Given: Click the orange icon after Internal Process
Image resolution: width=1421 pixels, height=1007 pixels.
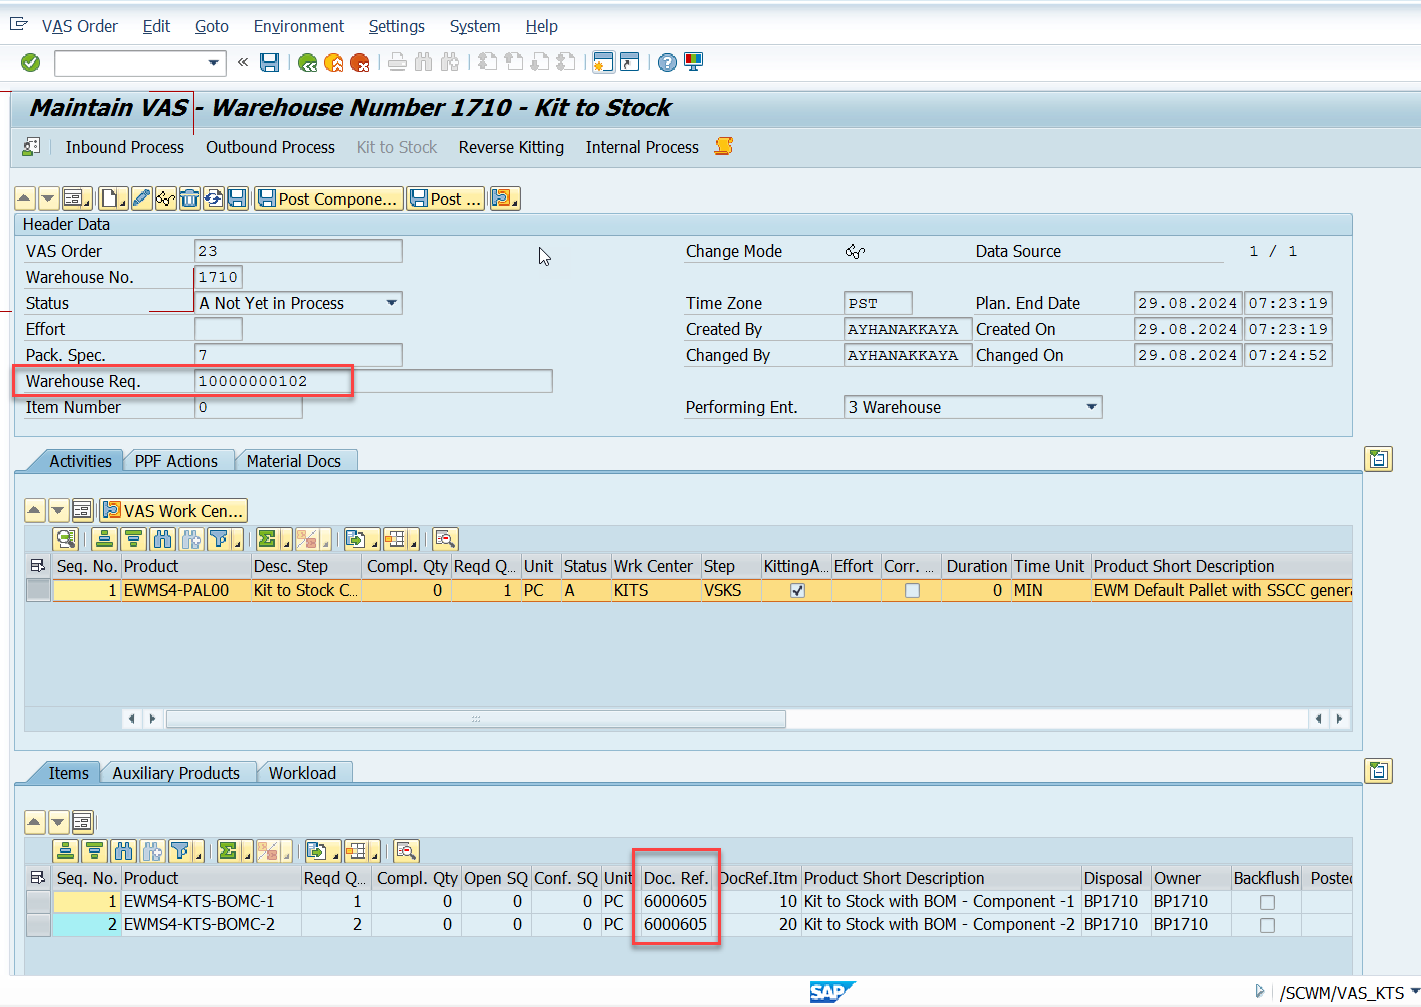Looking at the screenshot, I should coord(724,147).
